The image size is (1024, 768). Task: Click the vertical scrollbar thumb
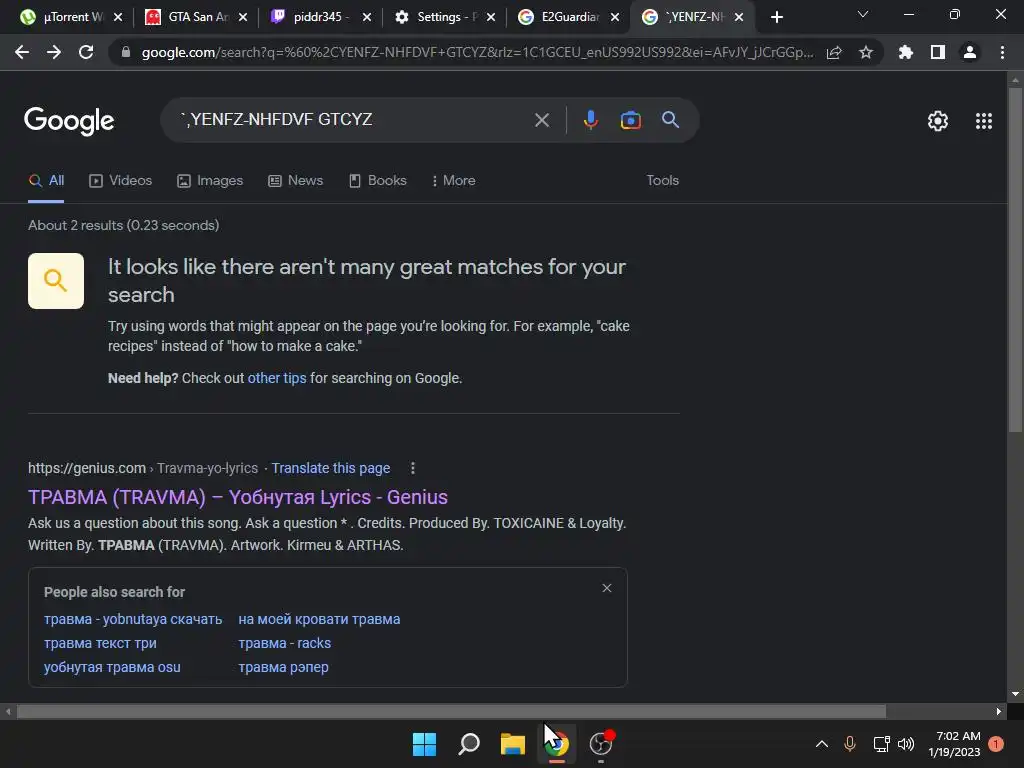(x=1015, y=260)
